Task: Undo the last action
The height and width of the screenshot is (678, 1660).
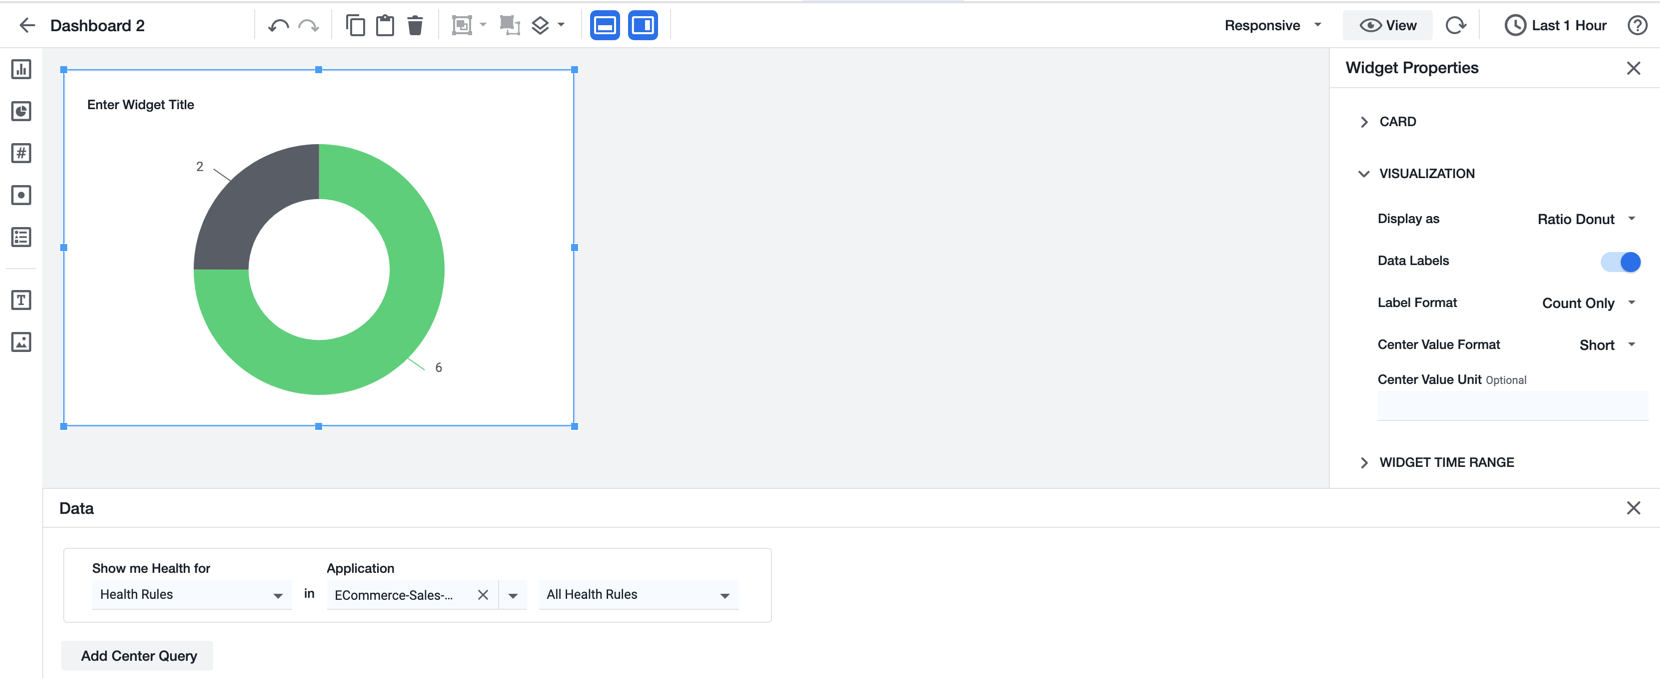Action: (278, 25)
